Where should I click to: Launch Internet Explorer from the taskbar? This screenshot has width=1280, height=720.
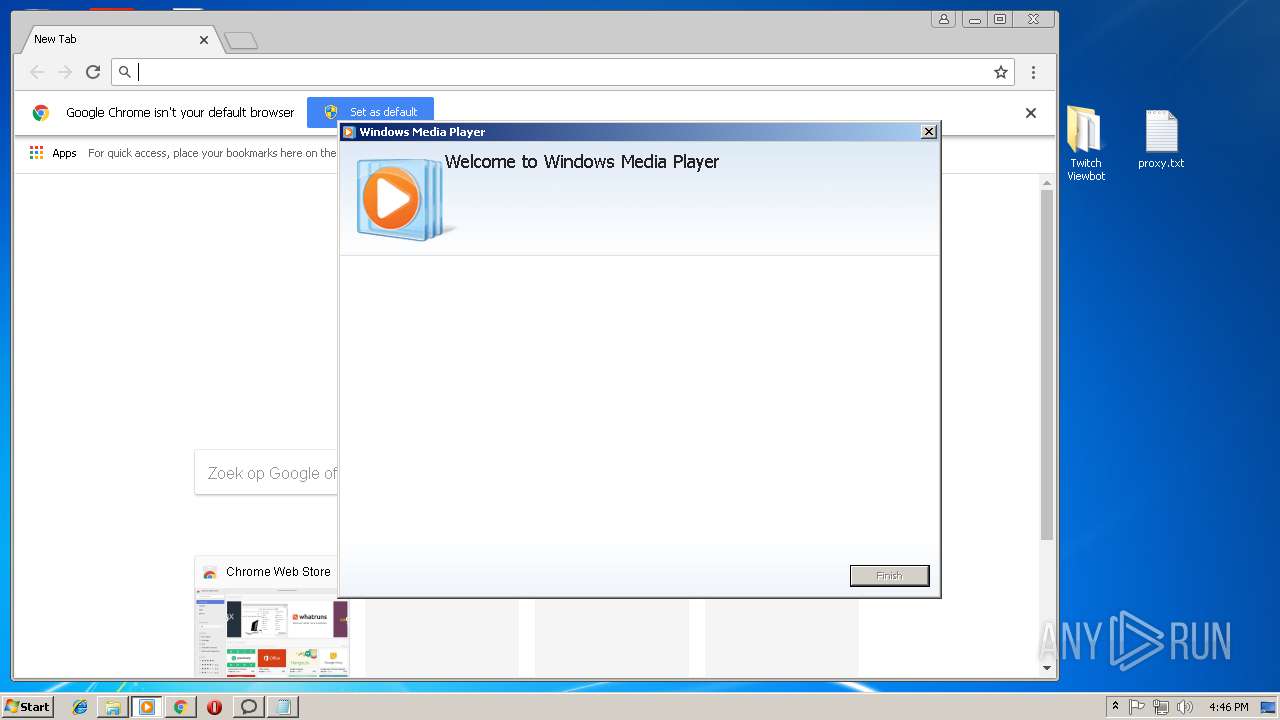pyautogui.click(x=80, y=707)
